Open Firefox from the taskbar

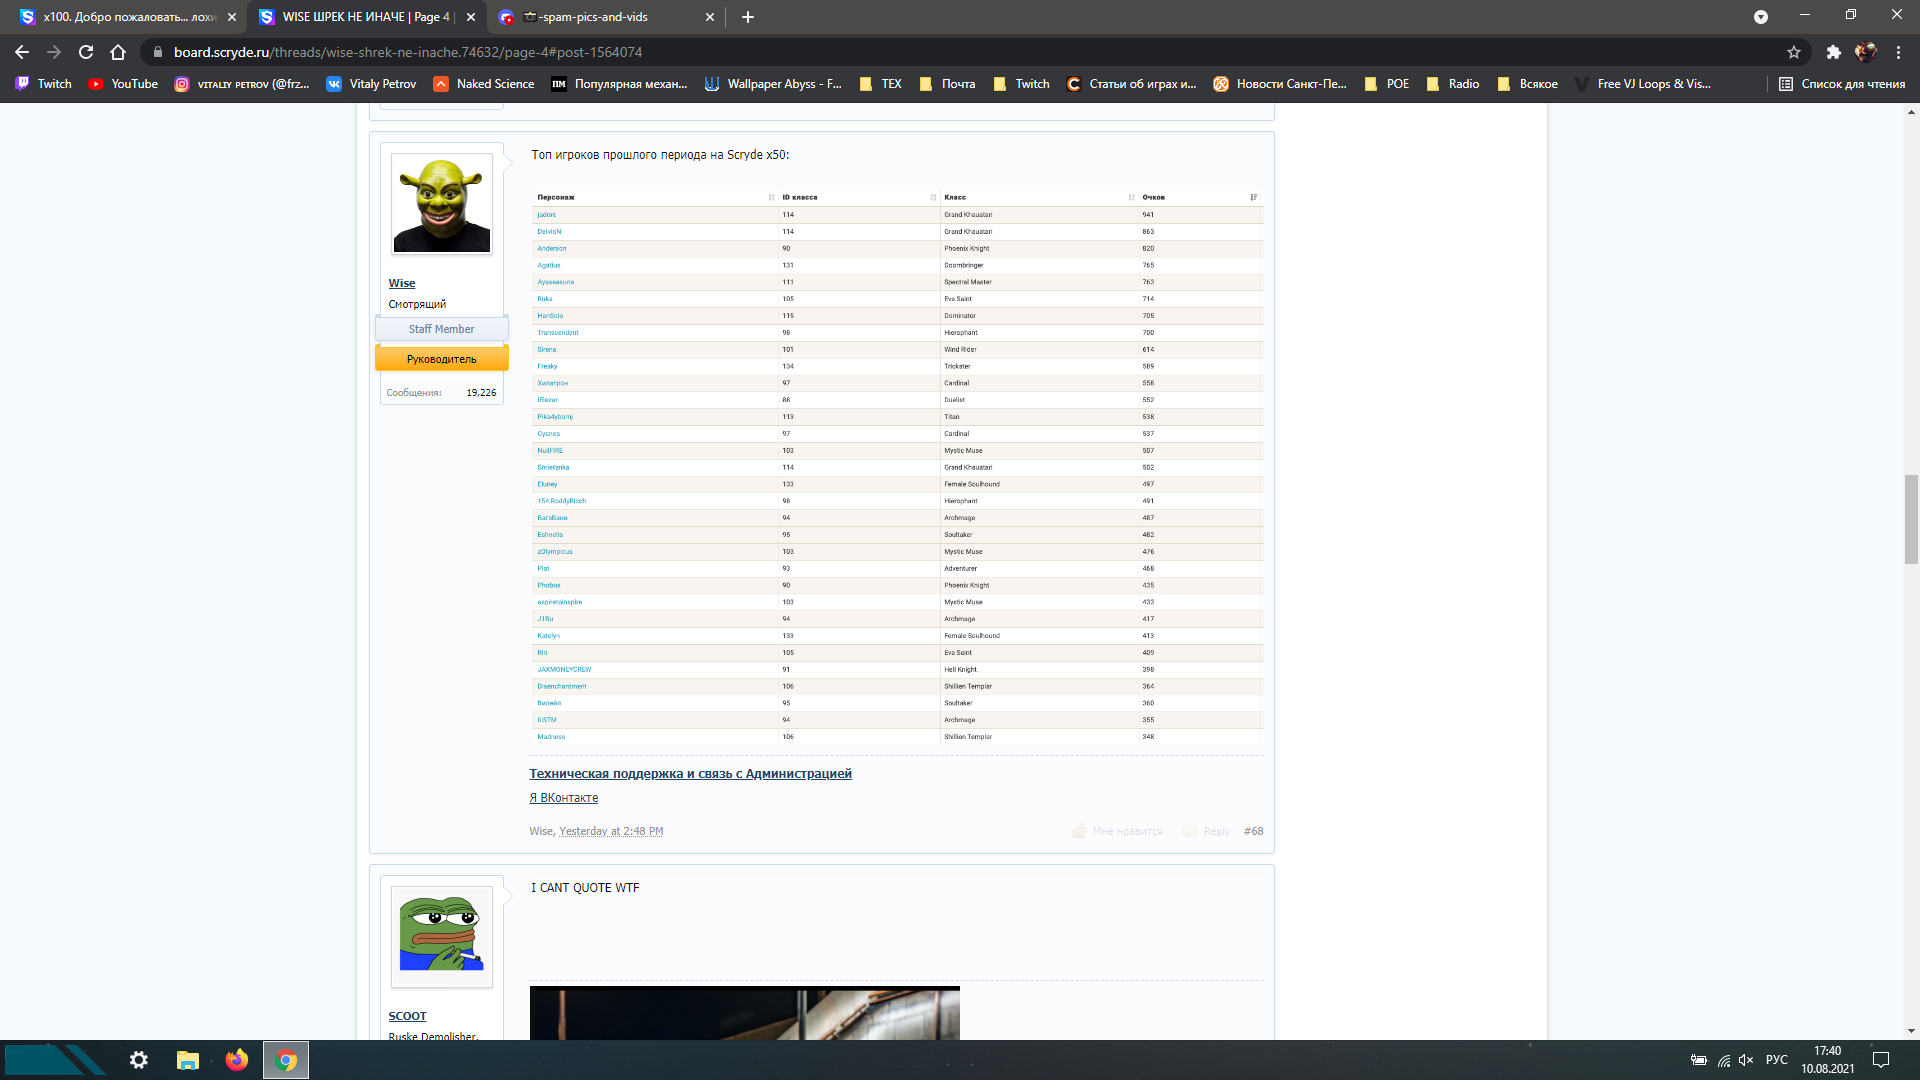click(x=237, y=1060)
